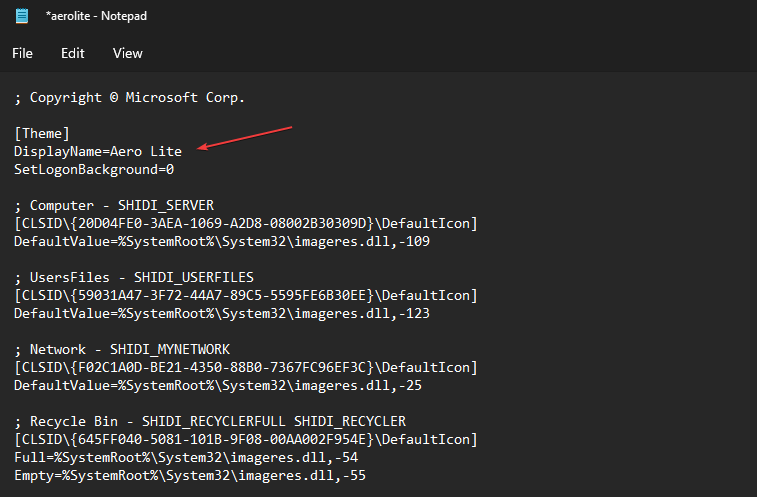The image size is (757, 497).
Task: Click the Notepad app icon in title bar
Action: 22,16
